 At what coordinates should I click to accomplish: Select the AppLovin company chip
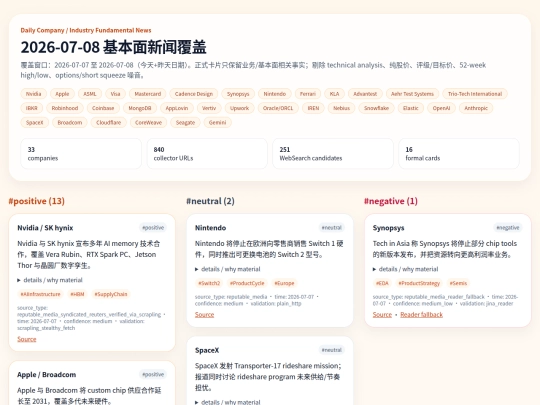177,108
